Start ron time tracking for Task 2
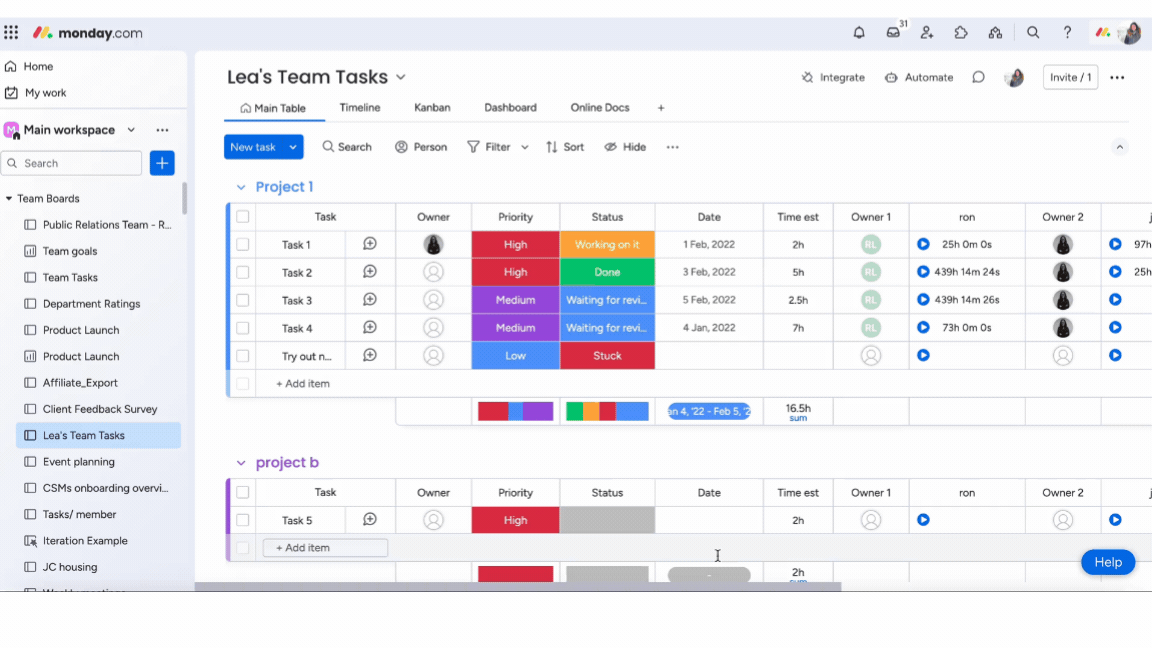 (924, 272)
